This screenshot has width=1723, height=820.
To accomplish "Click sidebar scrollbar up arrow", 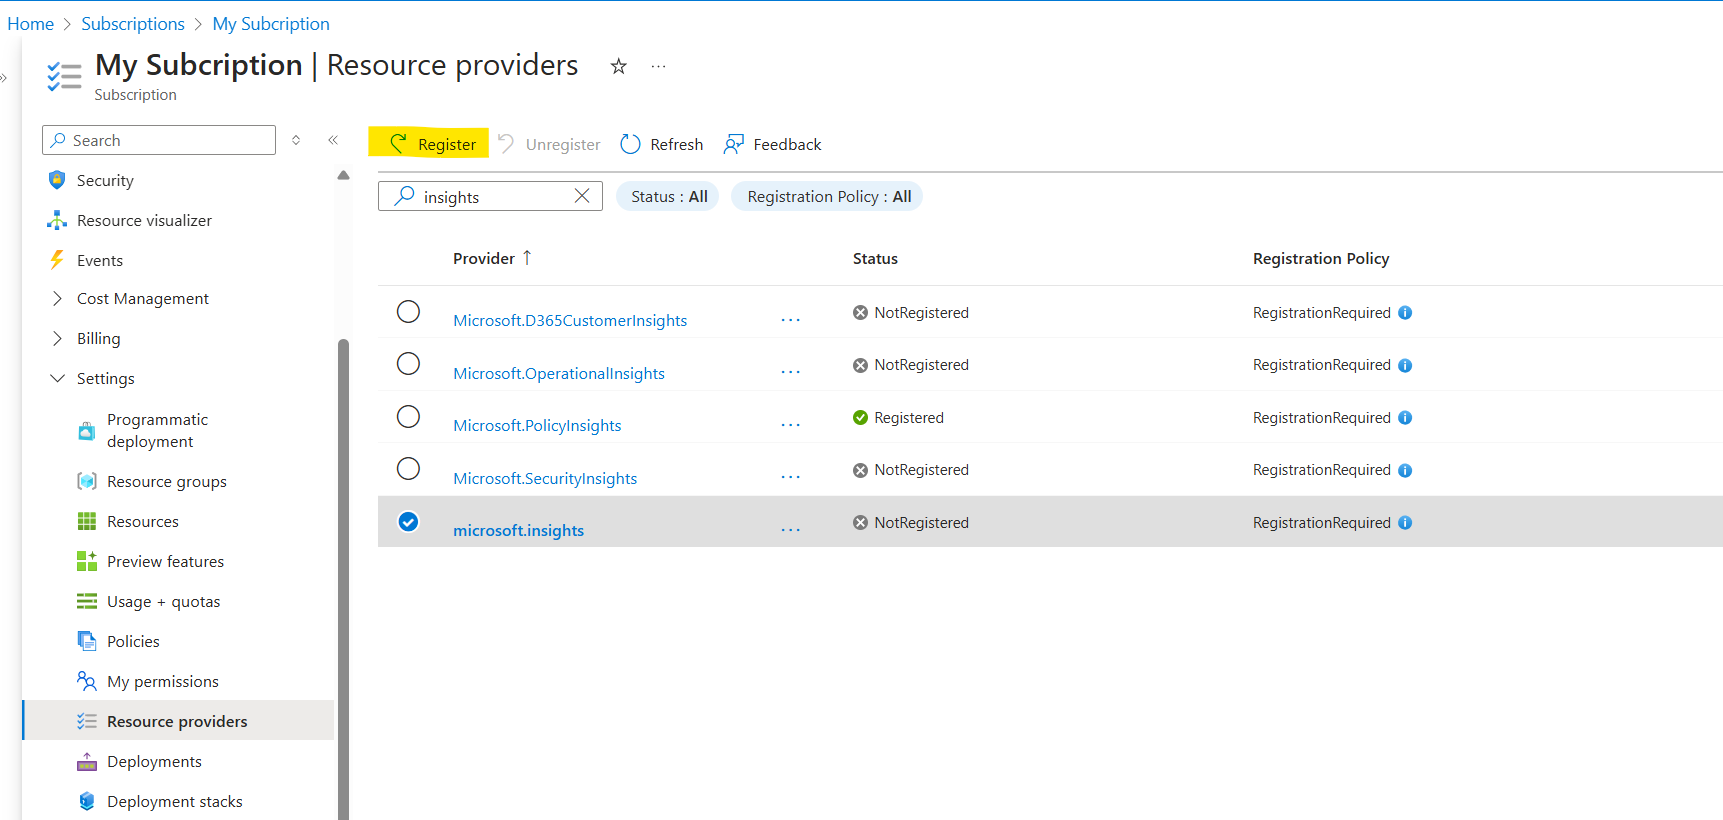I will pos(343,175).
